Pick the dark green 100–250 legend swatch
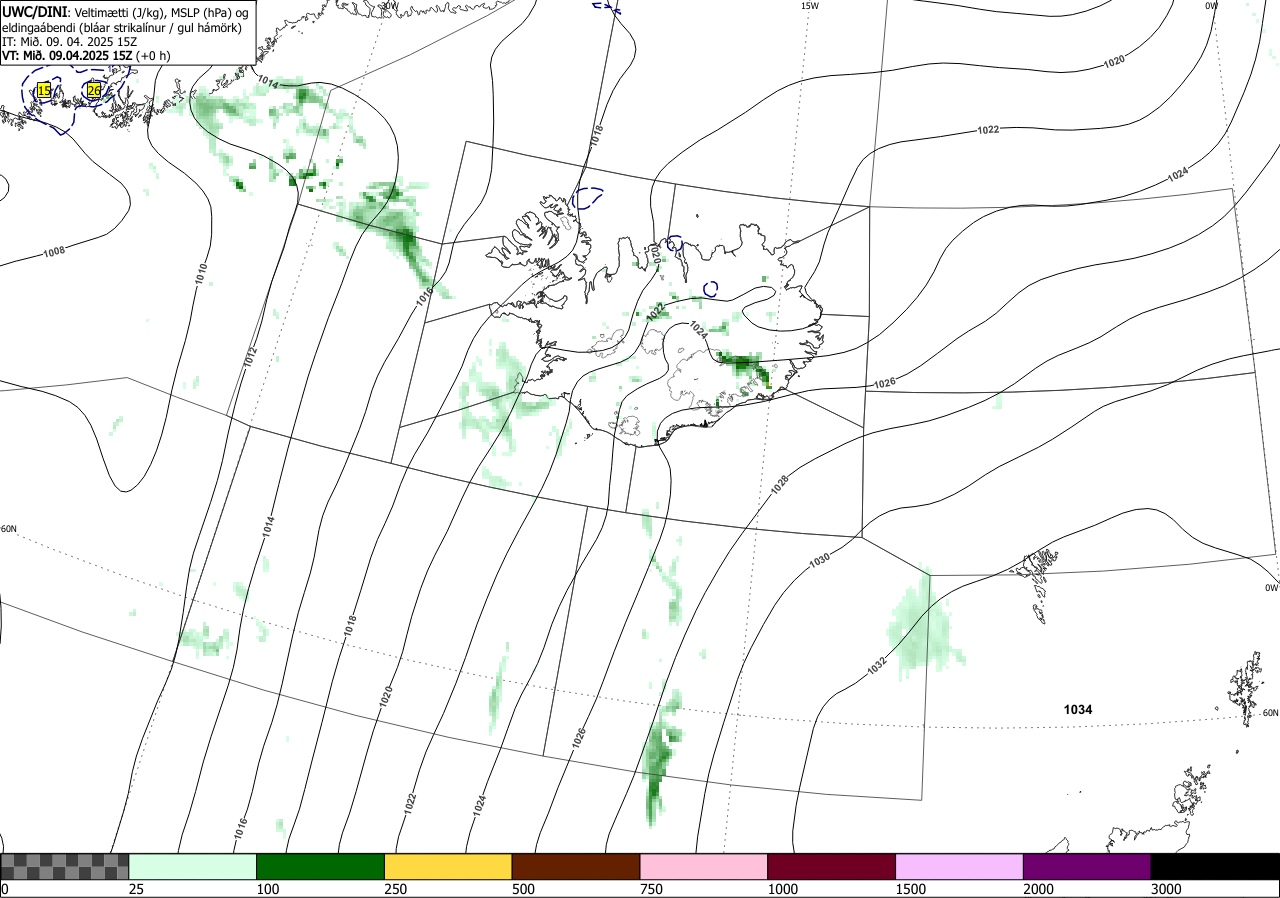Viewport: 1280px width, 898px height. click(x=321, y=866)
